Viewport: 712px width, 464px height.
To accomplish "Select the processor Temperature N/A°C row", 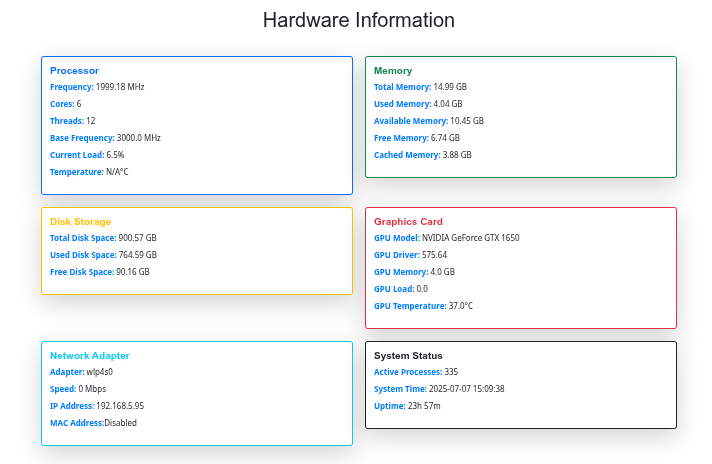I will [x=89, y=172].
